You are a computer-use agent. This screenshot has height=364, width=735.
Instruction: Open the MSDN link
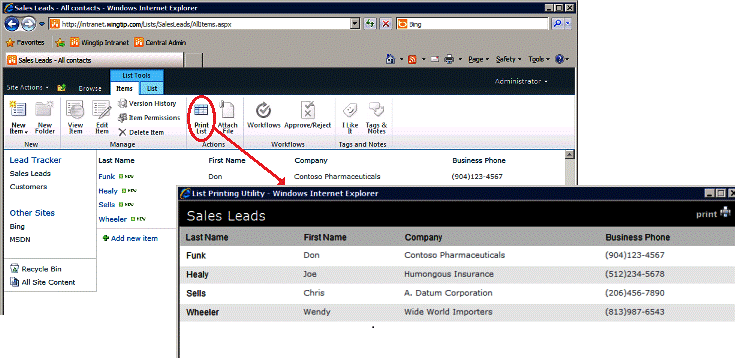click(x=20, y=239)
